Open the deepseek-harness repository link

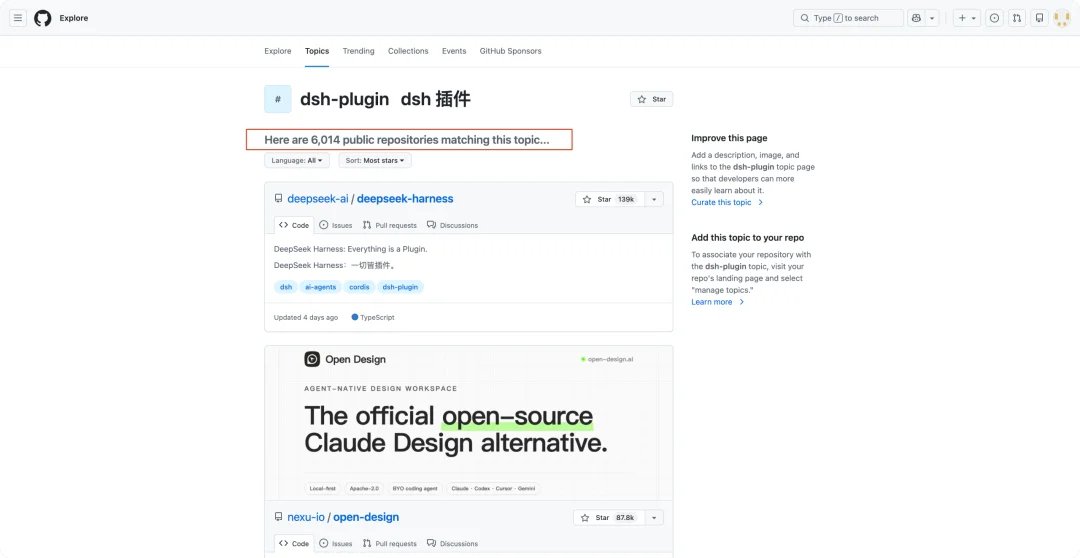coord(405,198)
